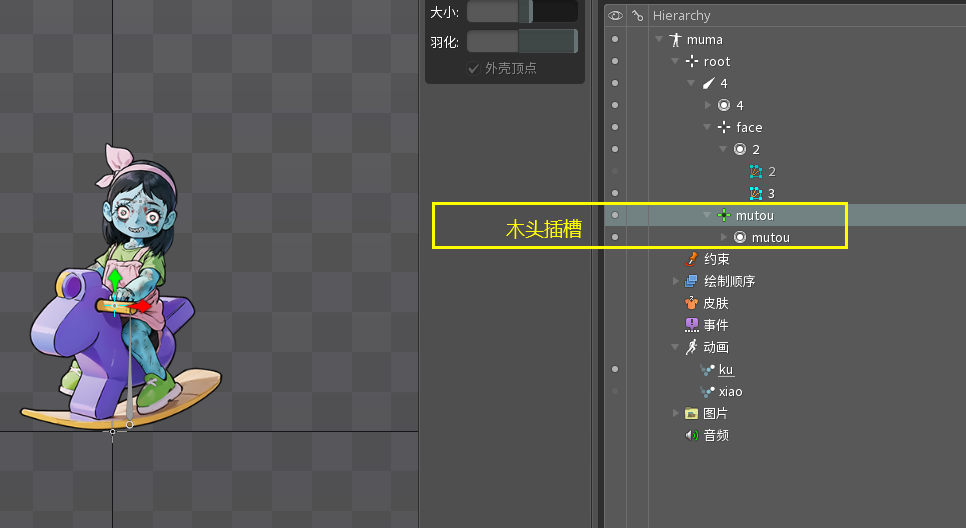This screenshot has width=966, height=528.
Task: Click the mesh attachment icon for 3
Action: (x=756, y=193)
